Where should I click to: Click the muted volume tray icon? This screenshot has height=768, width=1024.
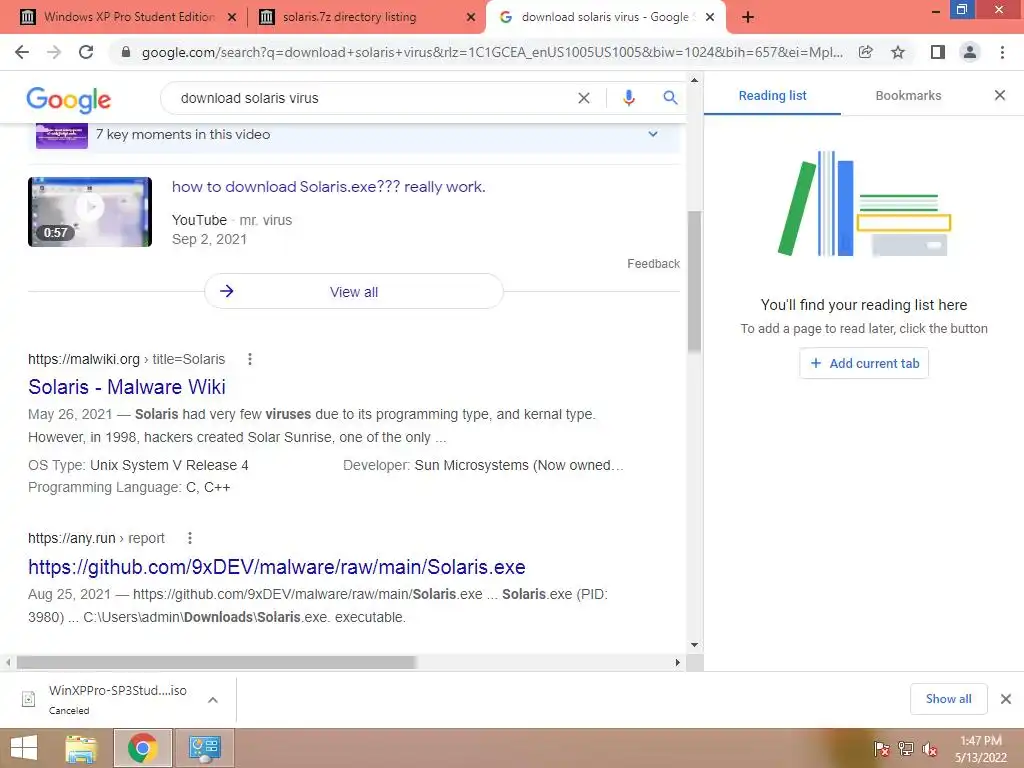(x=930, y=749)
